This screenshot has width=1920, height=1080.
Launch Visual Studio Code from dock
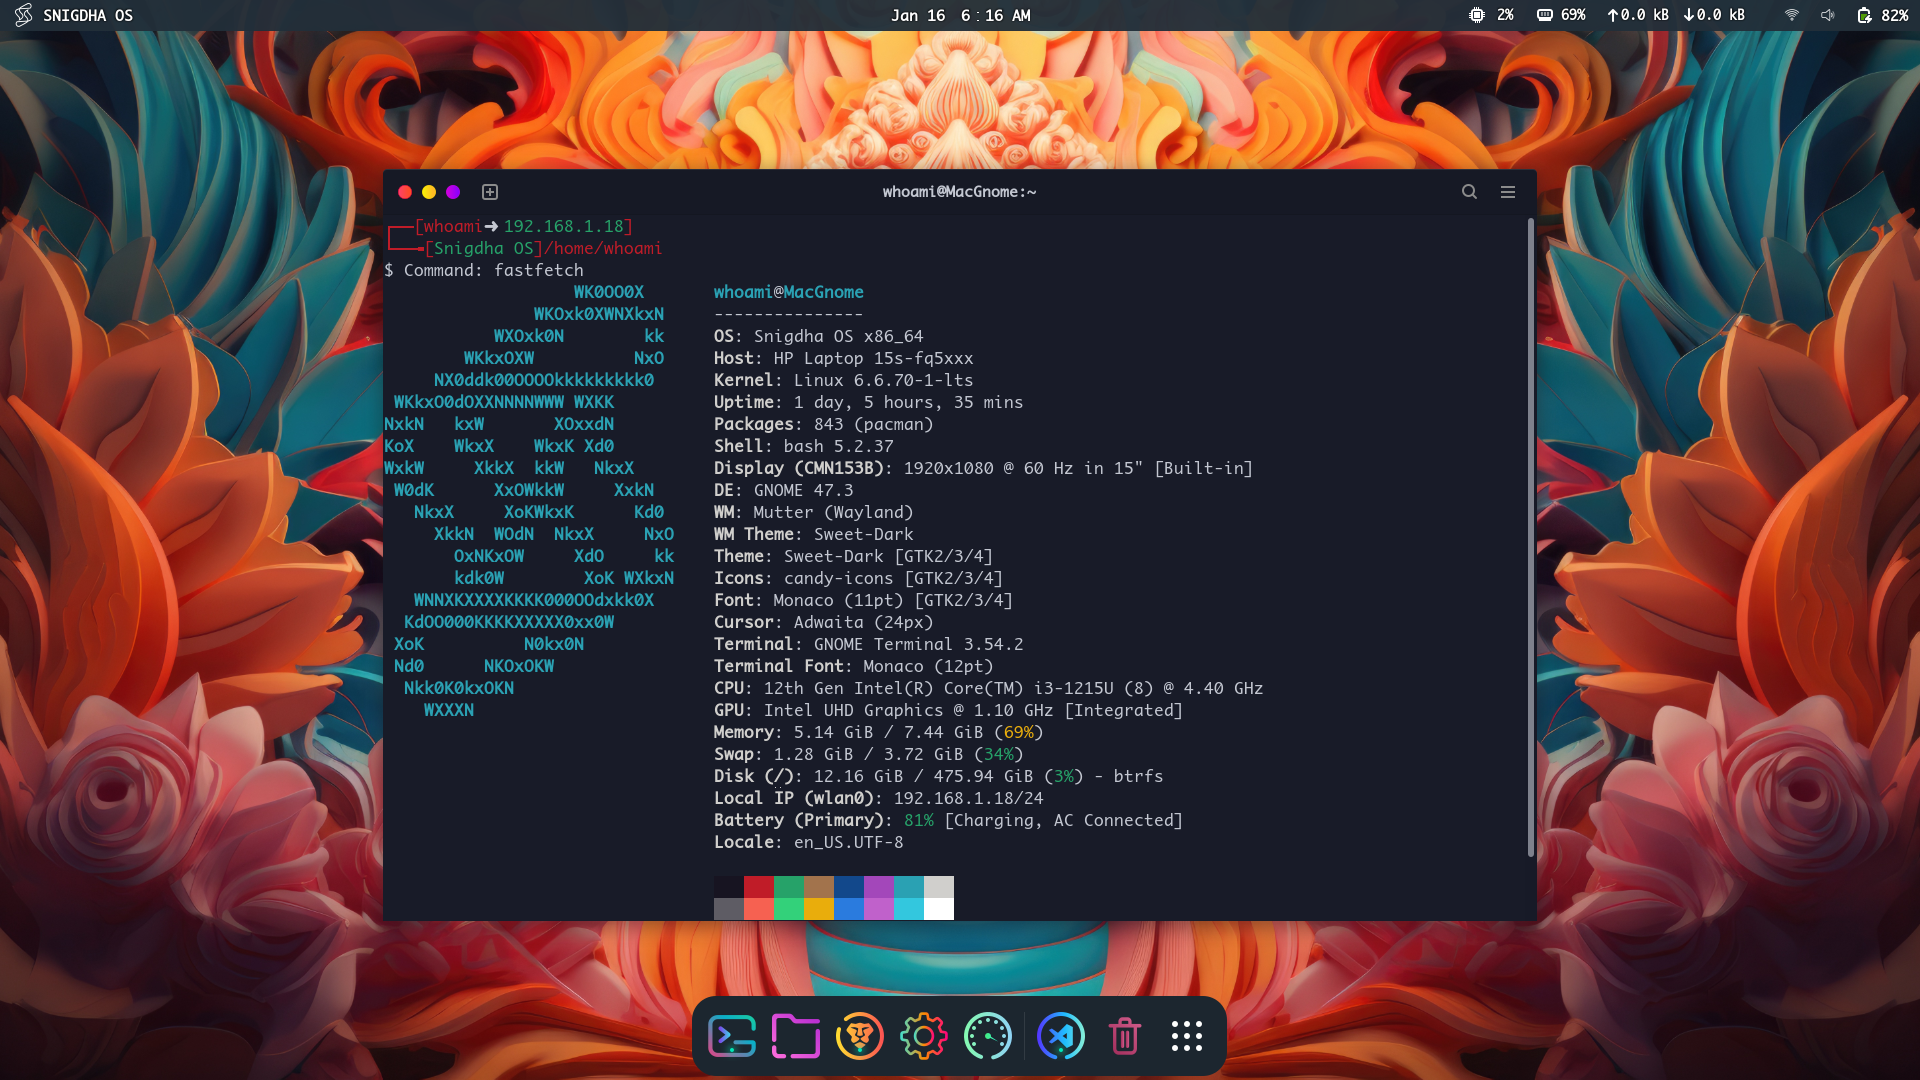[1061, 1036]
